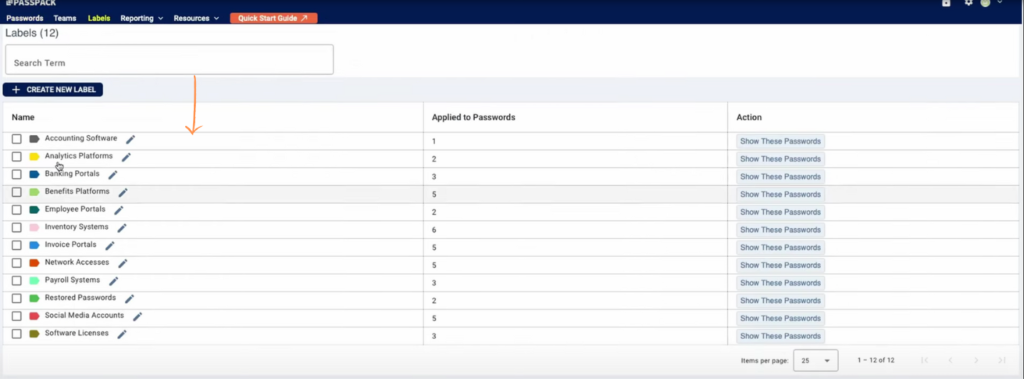Open the editor for the Employee Portals label
Screen dimensions: 1024x379
118,210
